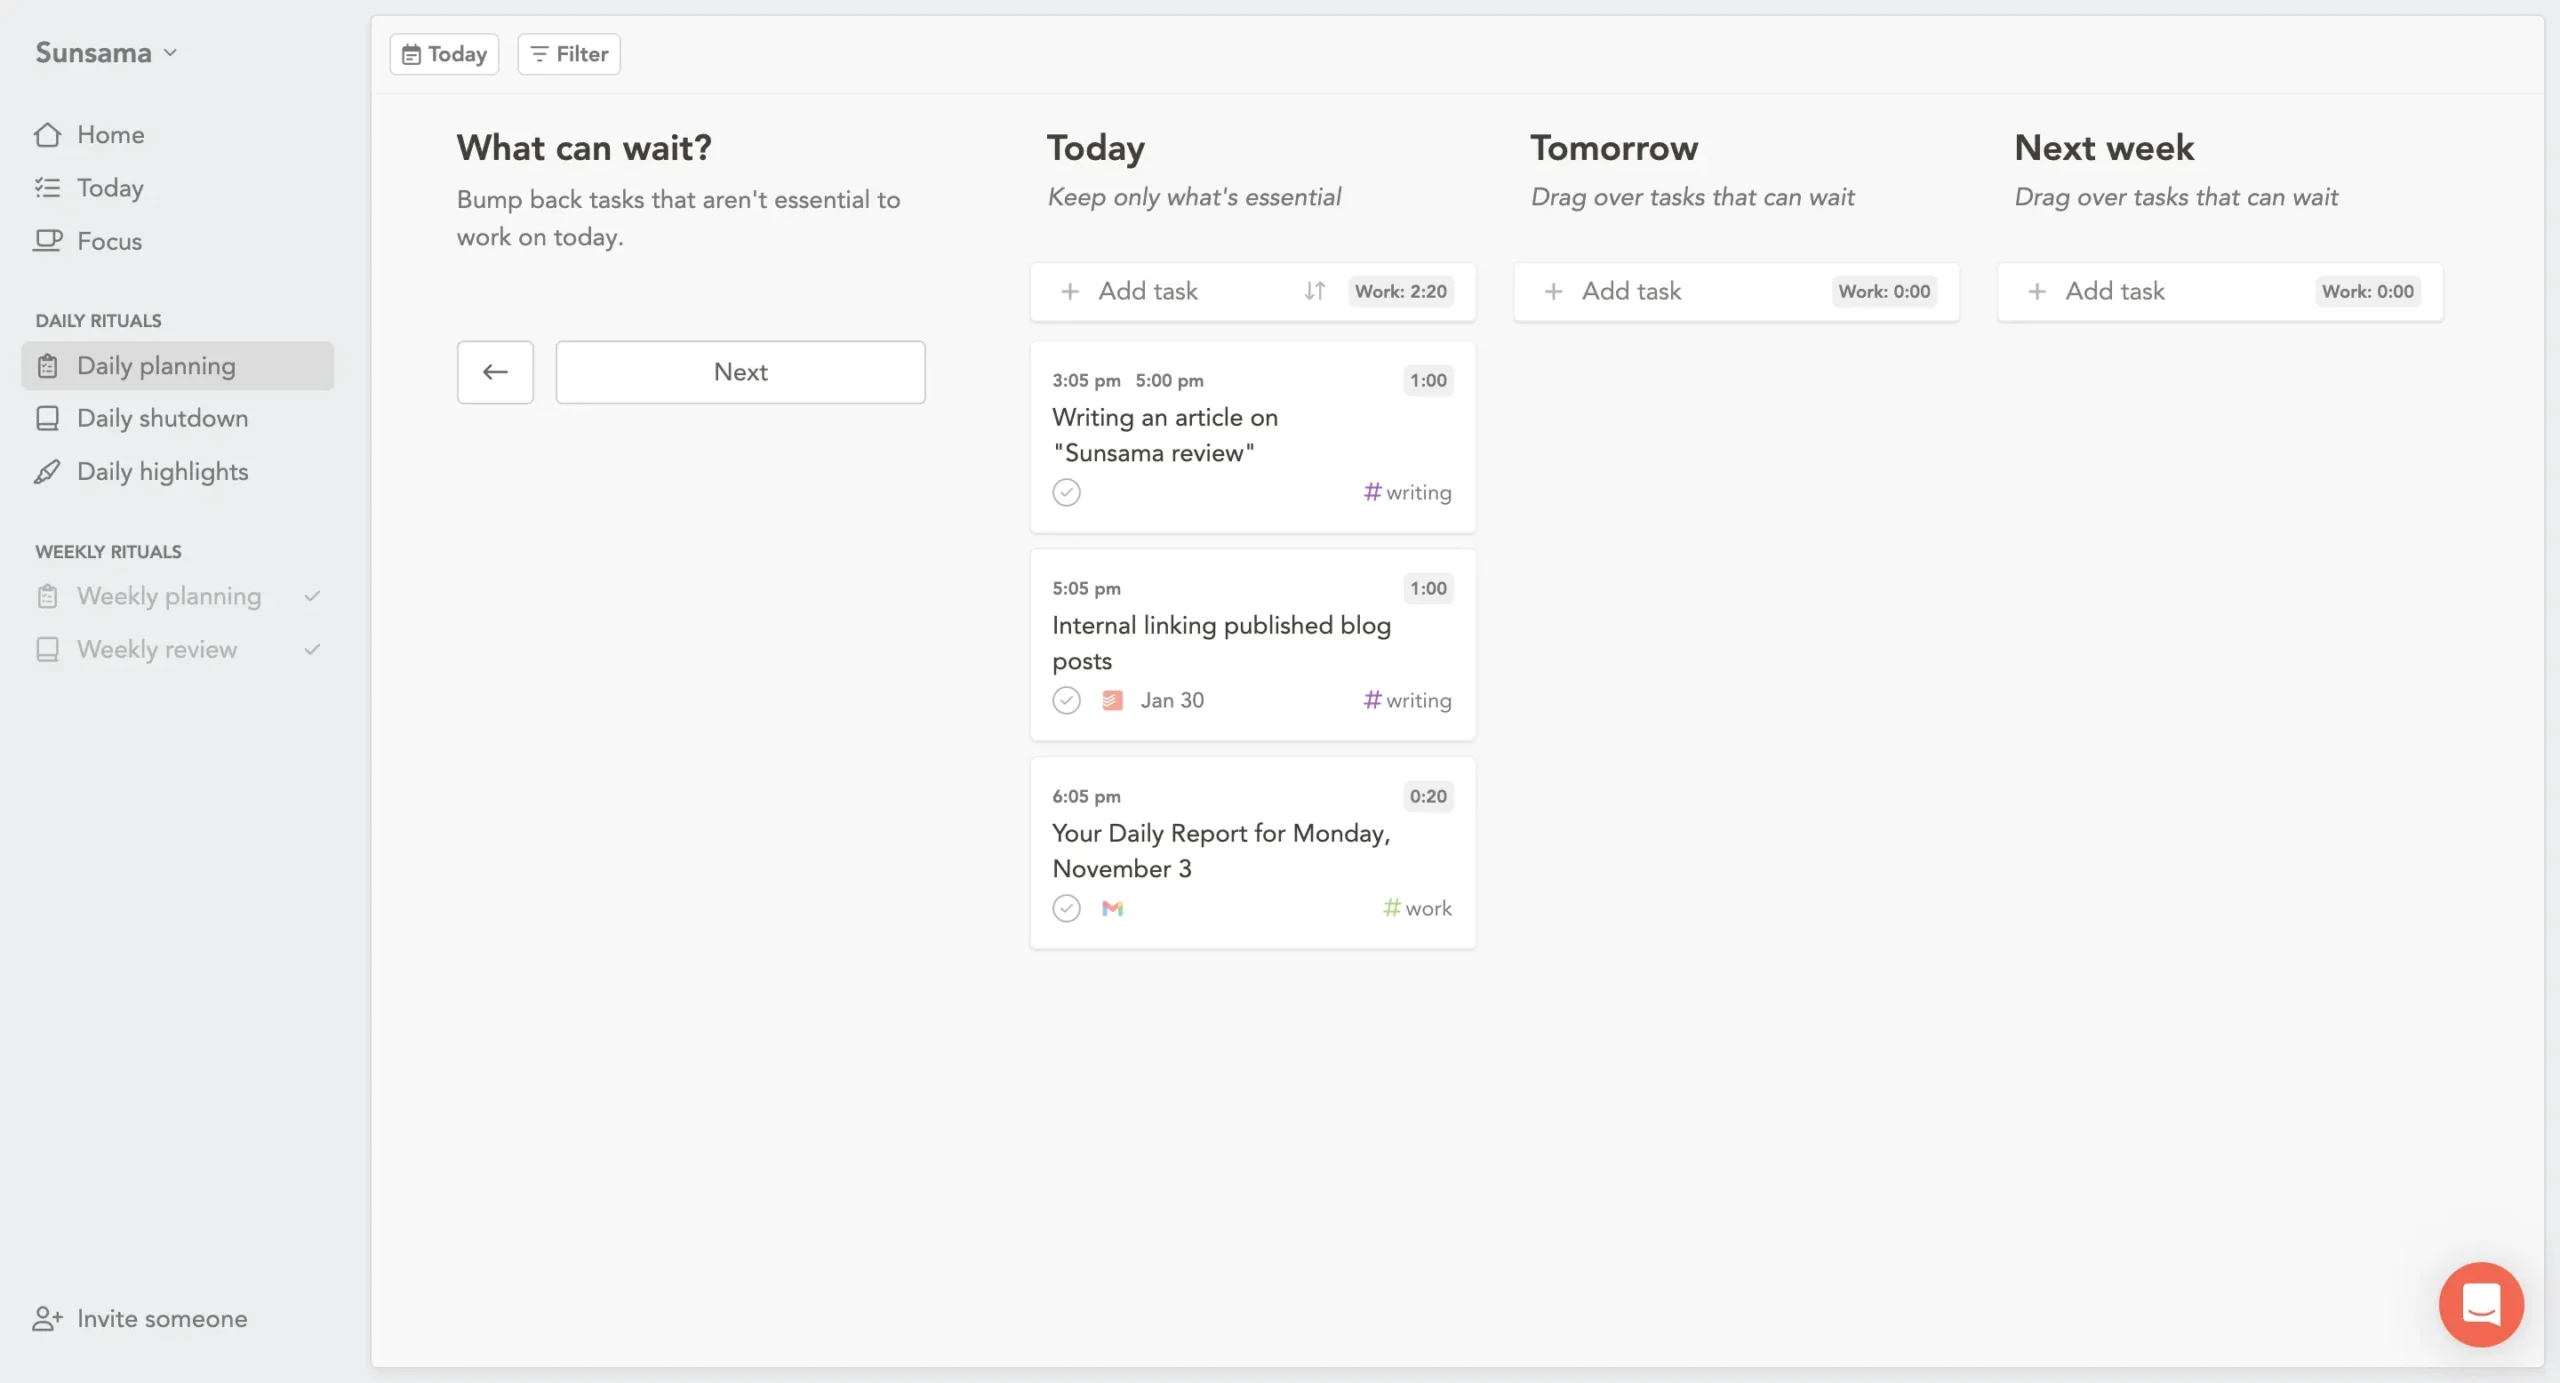Mark "Writing an article" task complete
Viewport: 2560px width, 1383px height.
click(x=1066, y=492)
